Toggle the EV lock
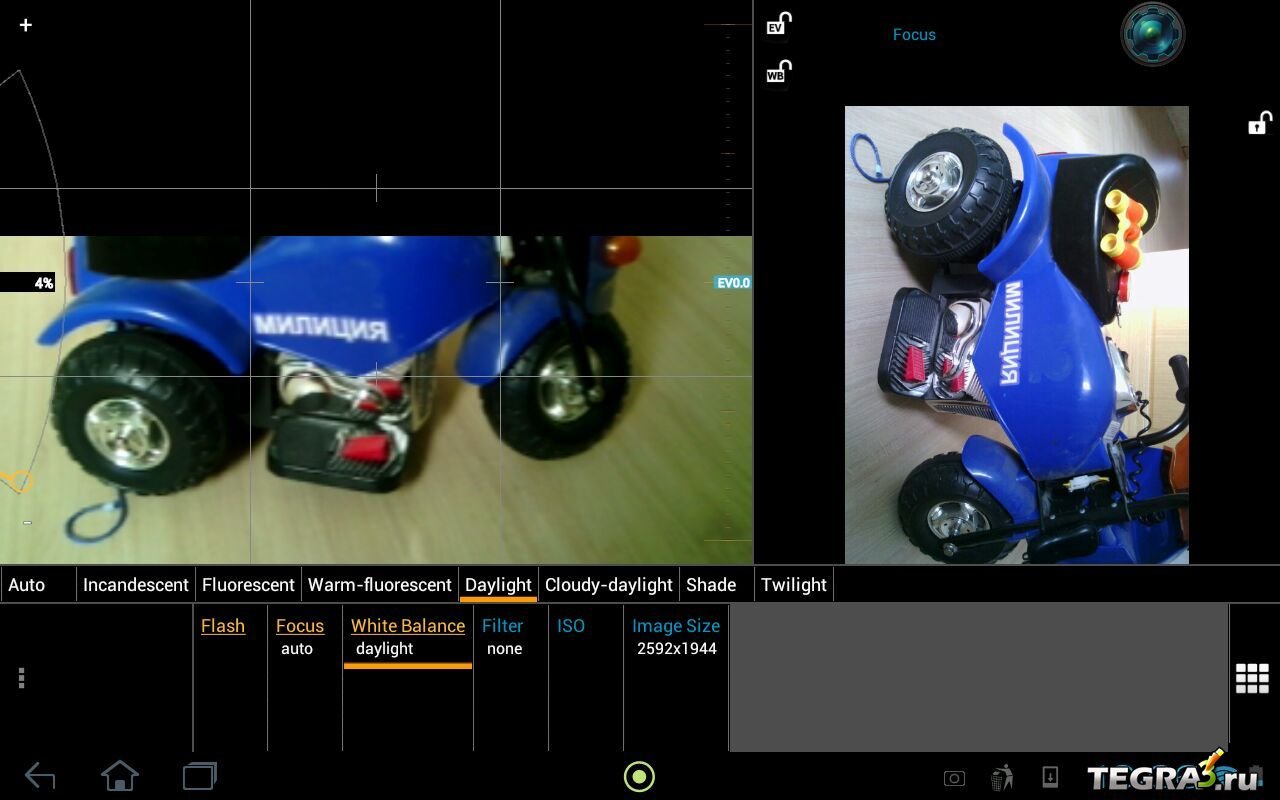 778,25
